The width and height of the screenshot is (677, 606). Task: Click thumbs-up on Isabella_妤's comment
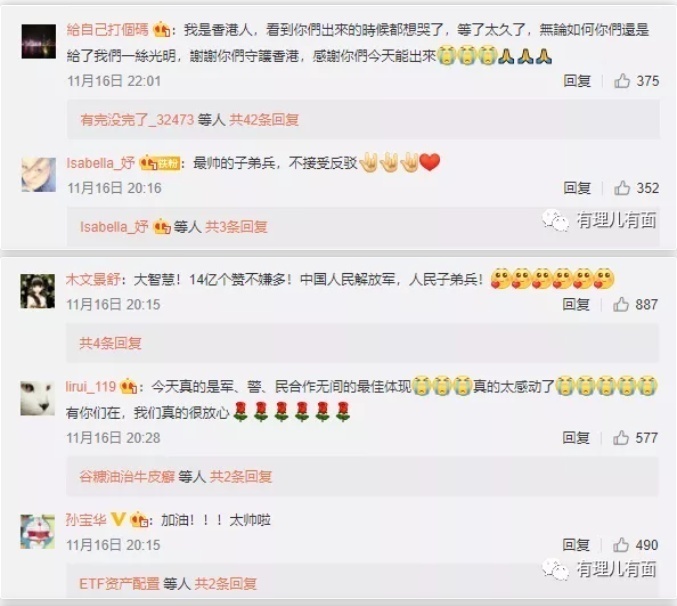[622, 188]
